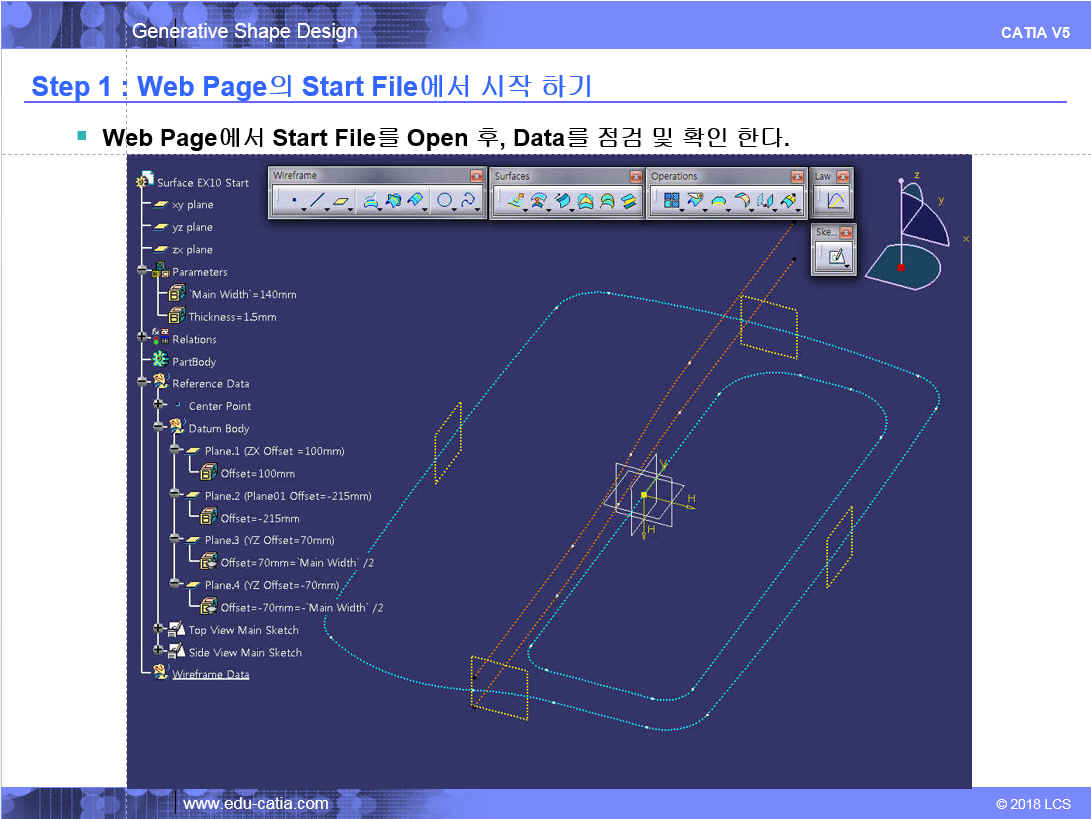This screenshot has width=1091, height=819.
Task: Select the Thickness=1.5mm parameter
Action: (x=232, y=317)
